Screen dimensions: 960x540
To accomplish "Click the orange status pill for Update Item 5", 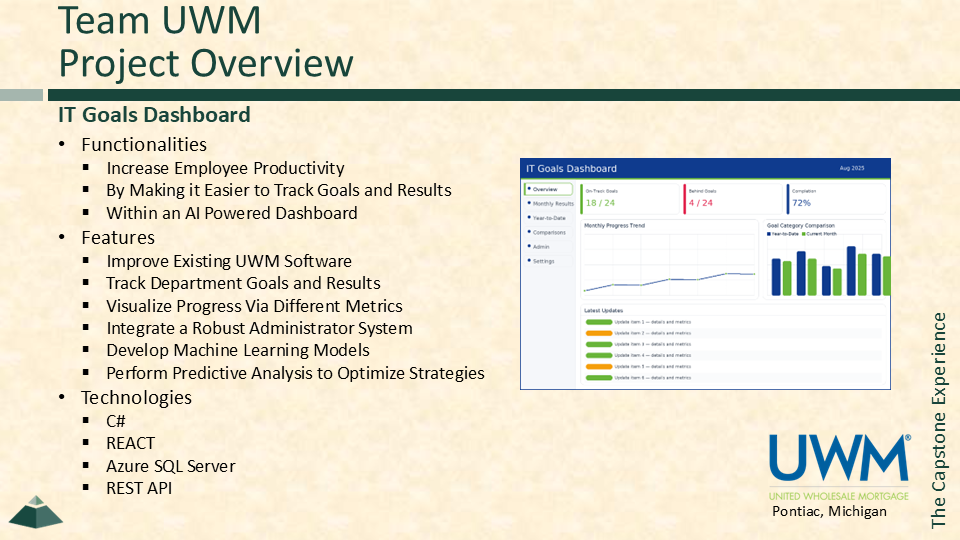I will click(598, 366).
